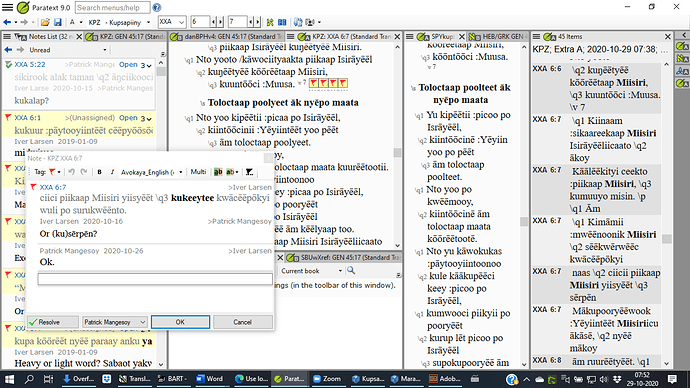Go back with the main toolbar arrow
690x388 pixels.
(7, 22)
